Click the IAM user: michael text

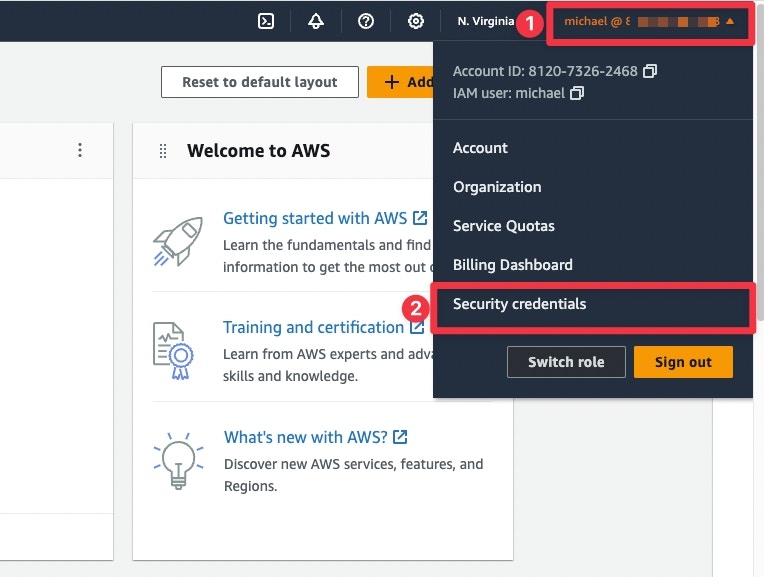pyautogui.click(x=509, y=93)
